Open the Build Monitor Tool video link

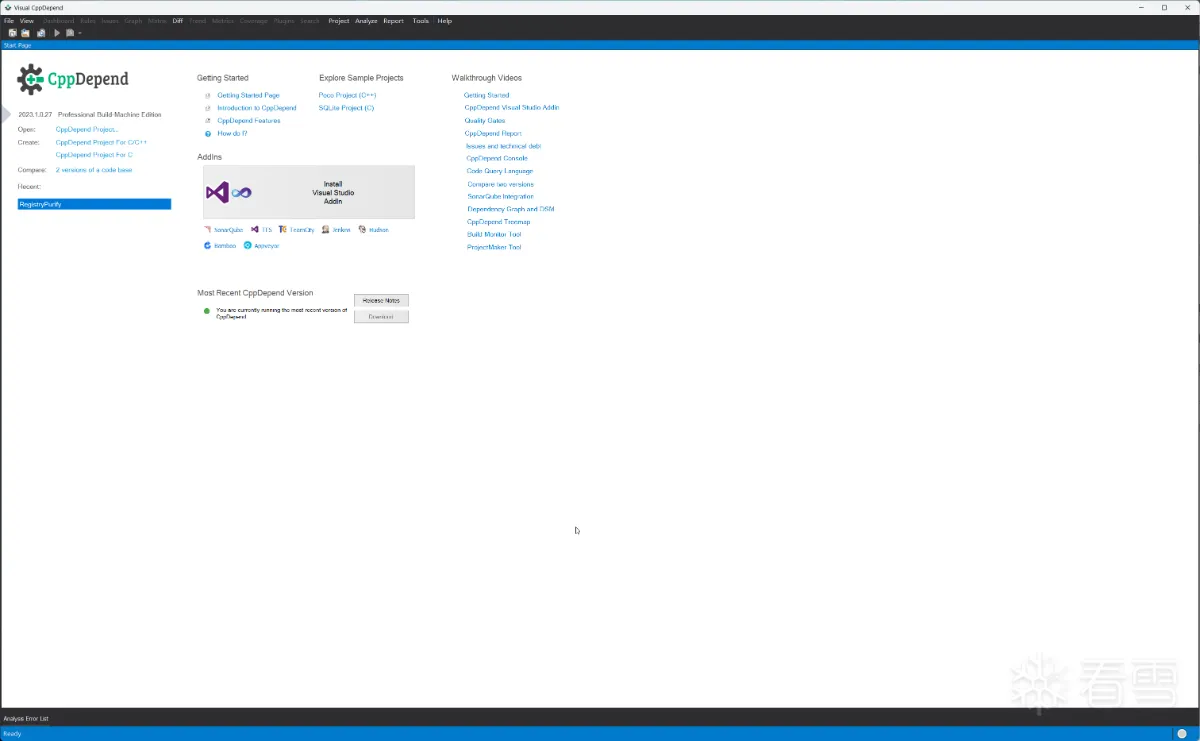tap(494, 234)
